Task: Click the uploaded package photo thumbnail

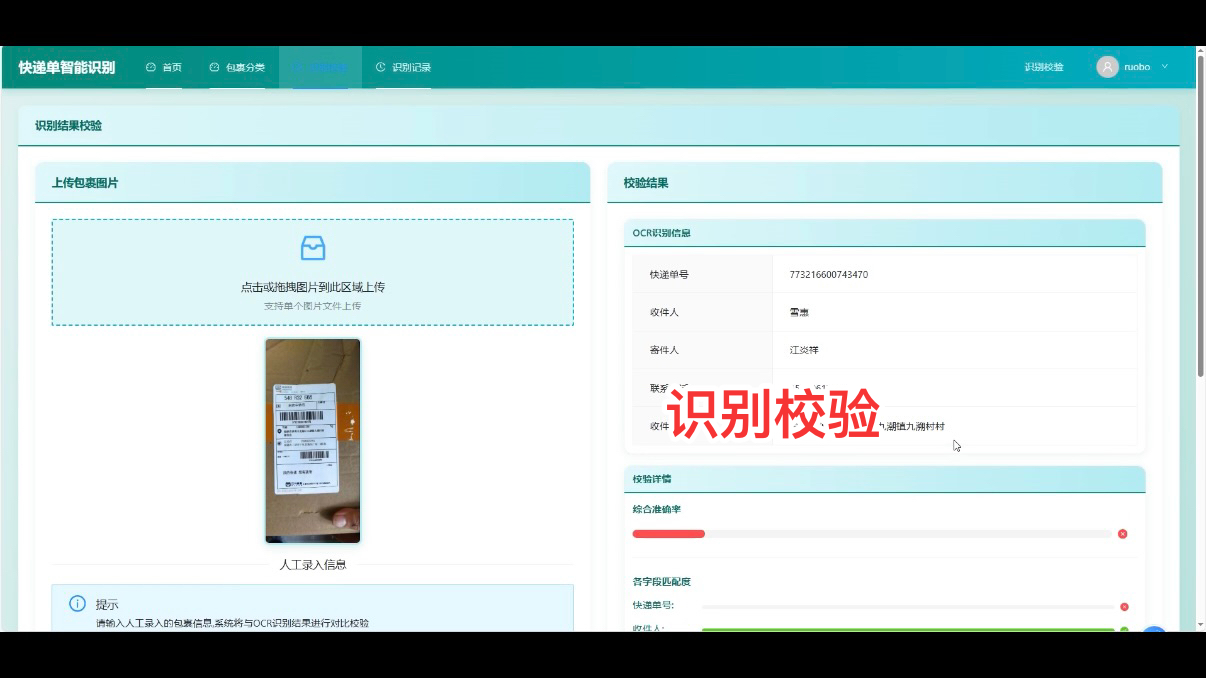Action: [x=313, y=441]
